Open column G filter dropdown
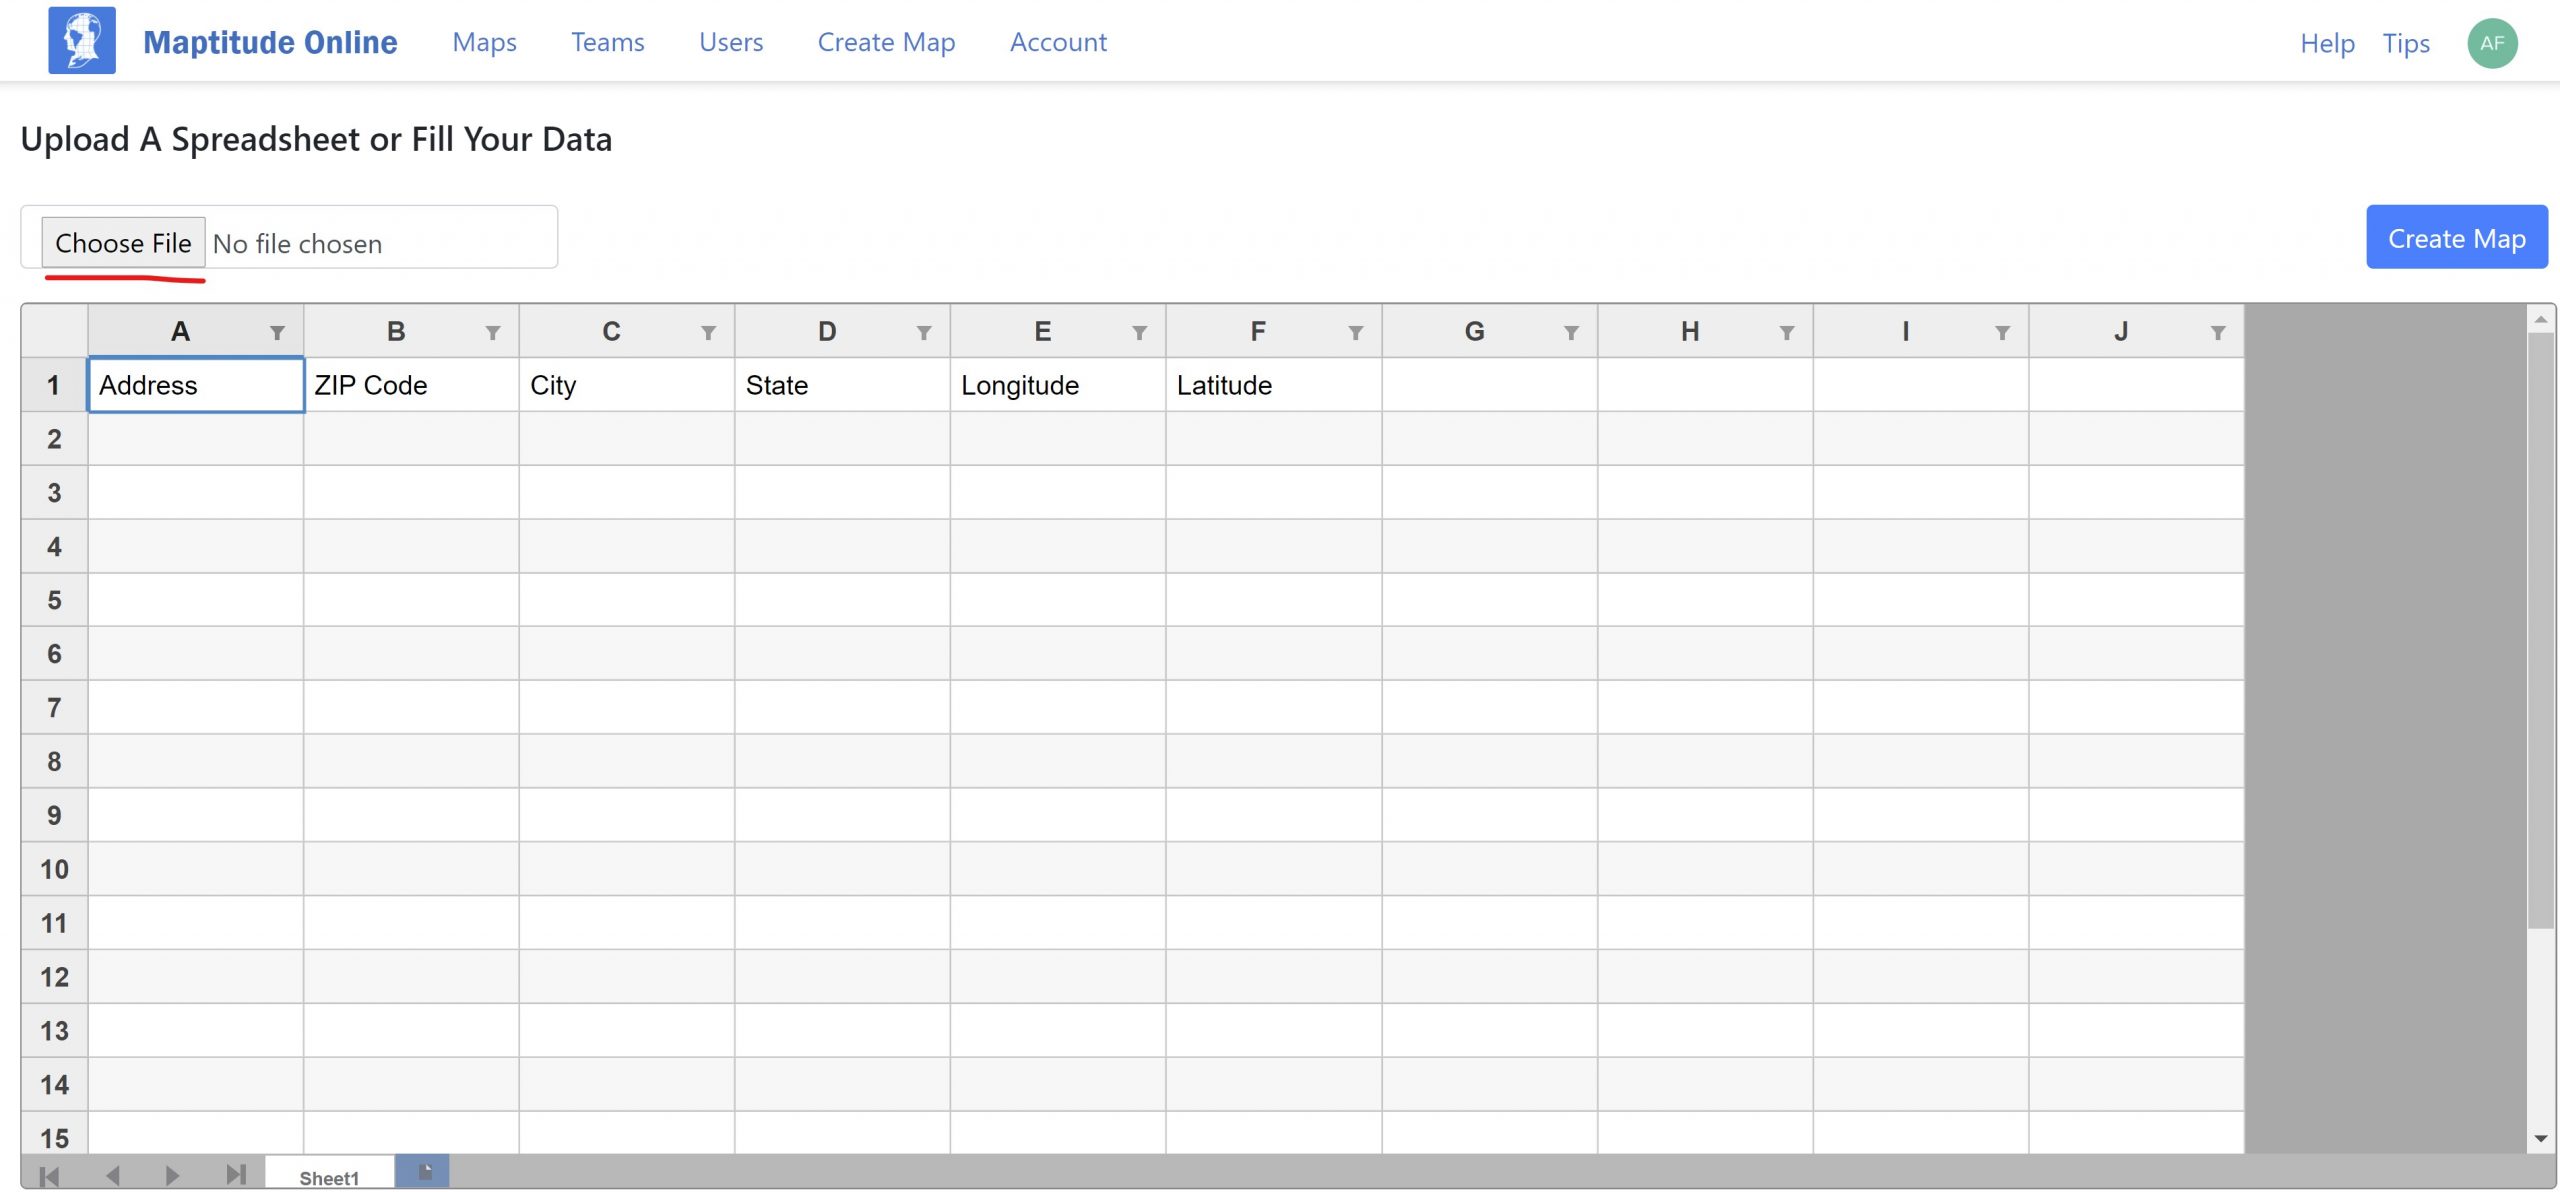This screenshot has height=1192, width=2560. (x=1570, y=332)
